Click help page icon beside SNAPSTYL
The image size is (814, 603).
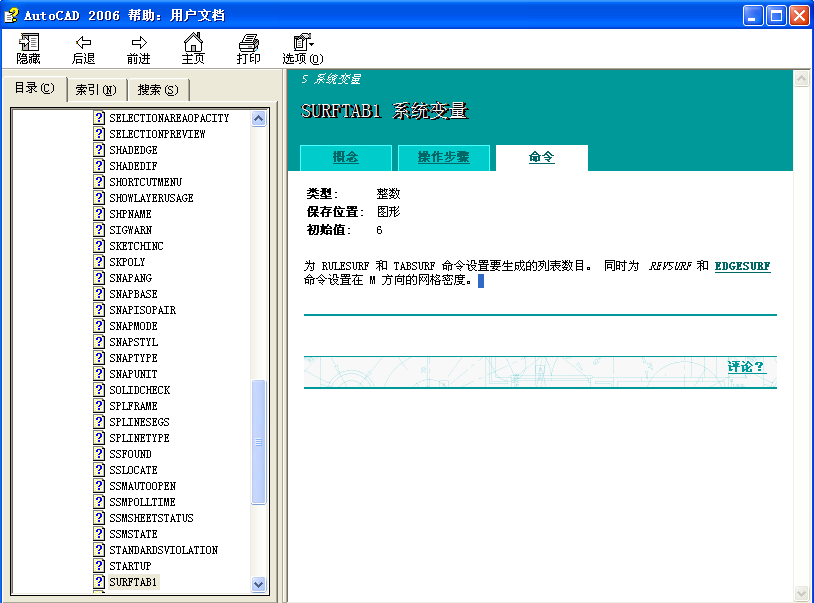pos(99,342)
